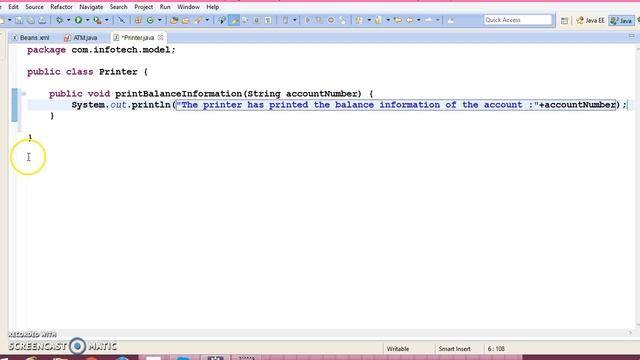Screen dimensions: 640x360
Task: Open the Back history dropdown arrow
Action: coord(418,20)
